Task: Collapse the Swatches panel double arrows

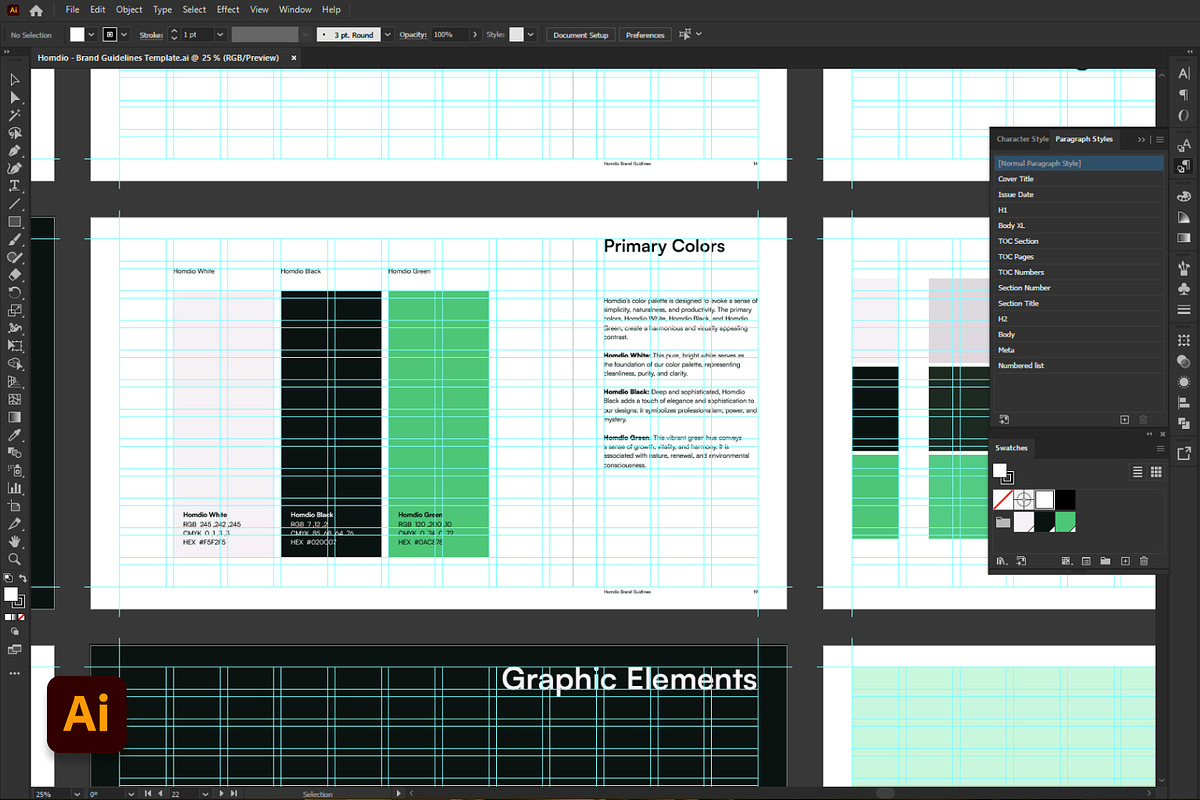Action: pyautogui.click(x=1148, y=434)
